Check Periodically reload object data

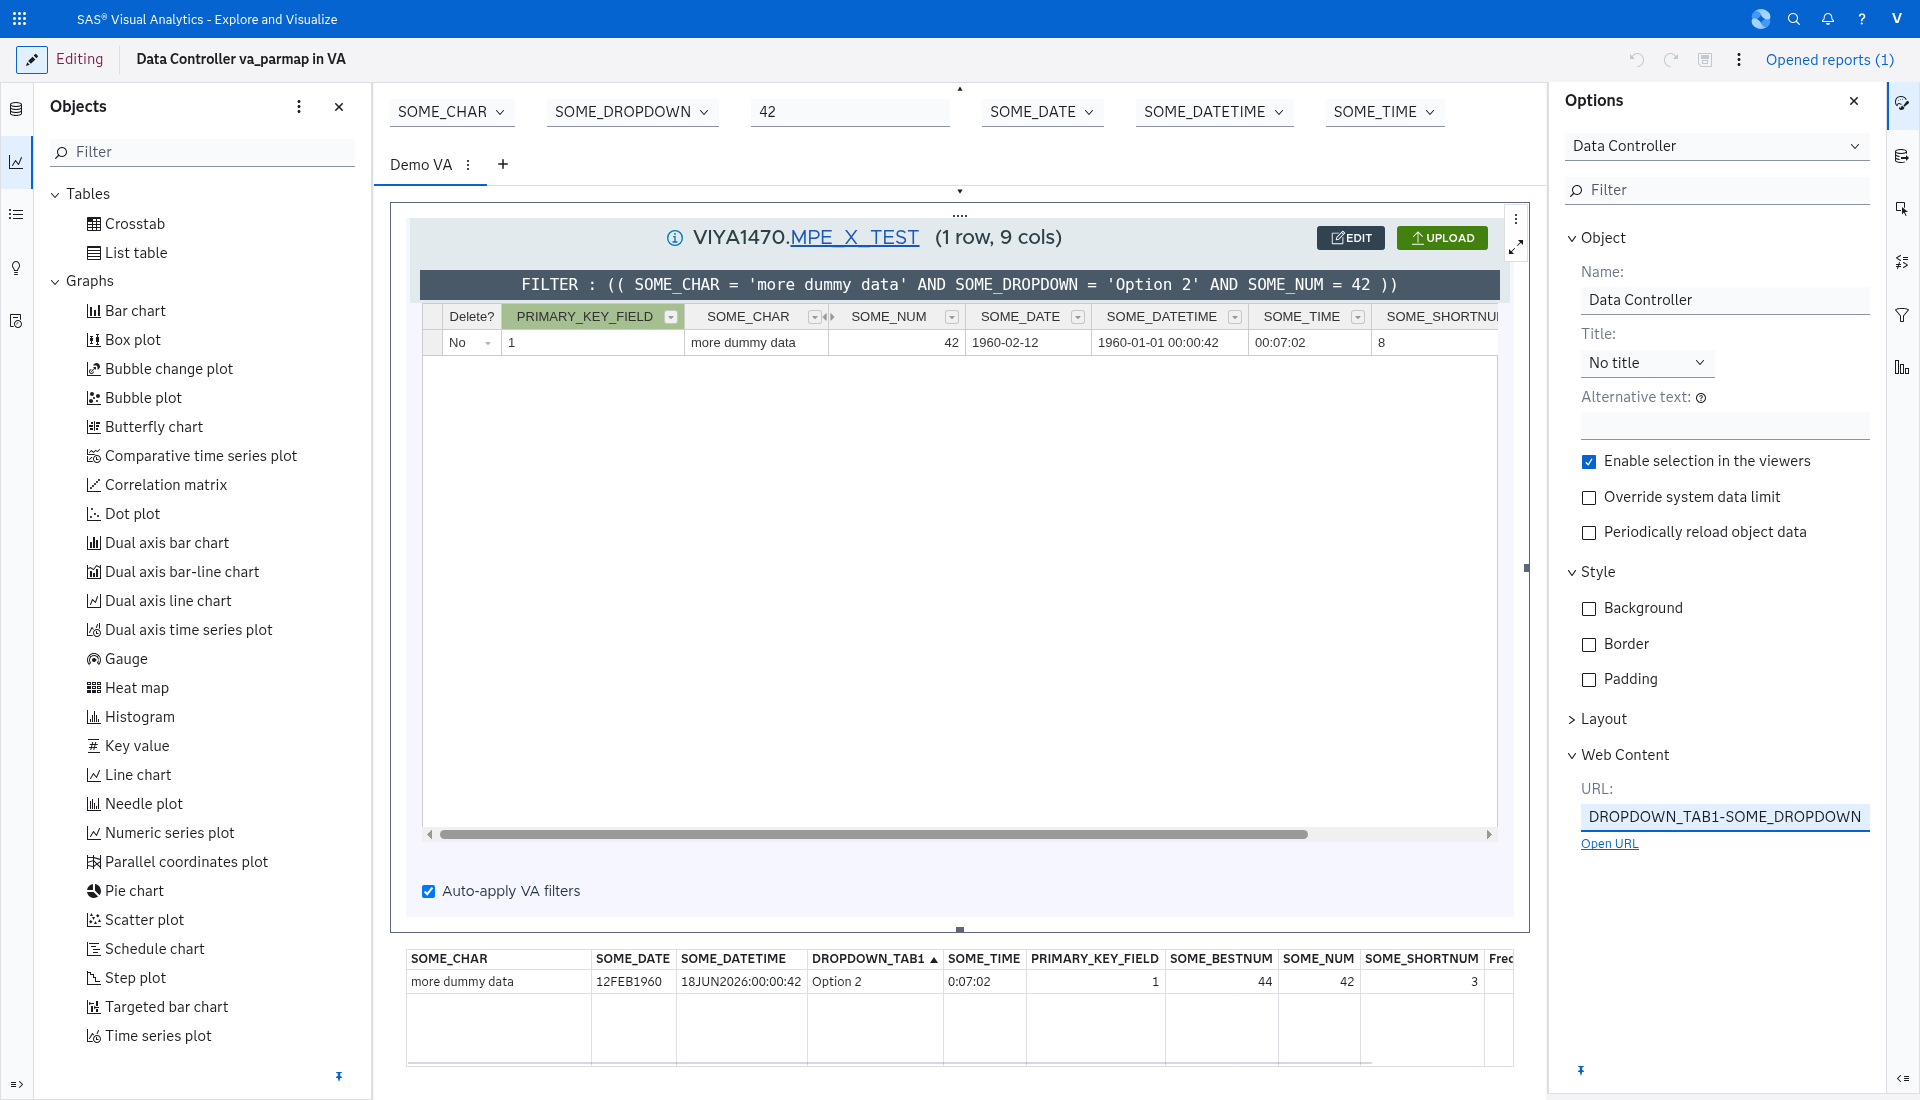tap(1589, 533)
